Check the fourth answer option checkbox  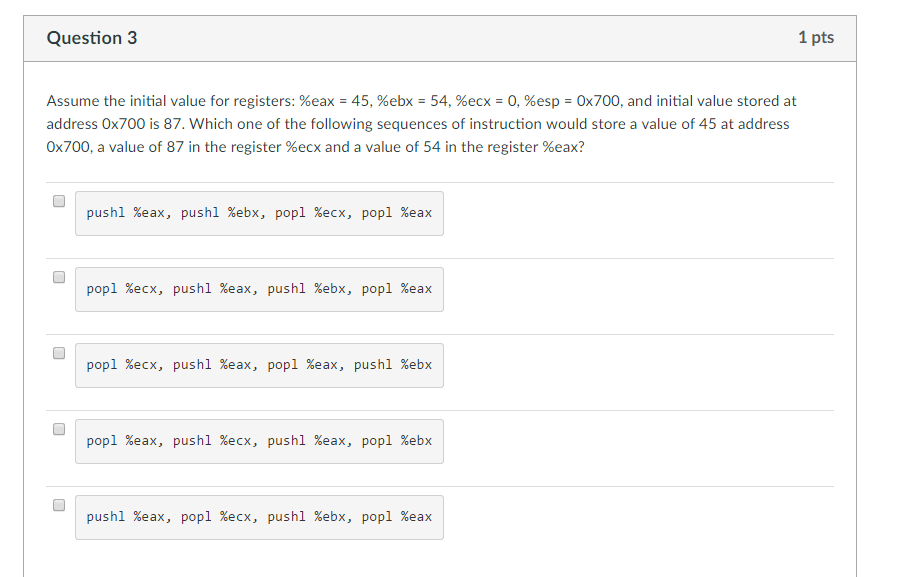(x=59, y=429)
